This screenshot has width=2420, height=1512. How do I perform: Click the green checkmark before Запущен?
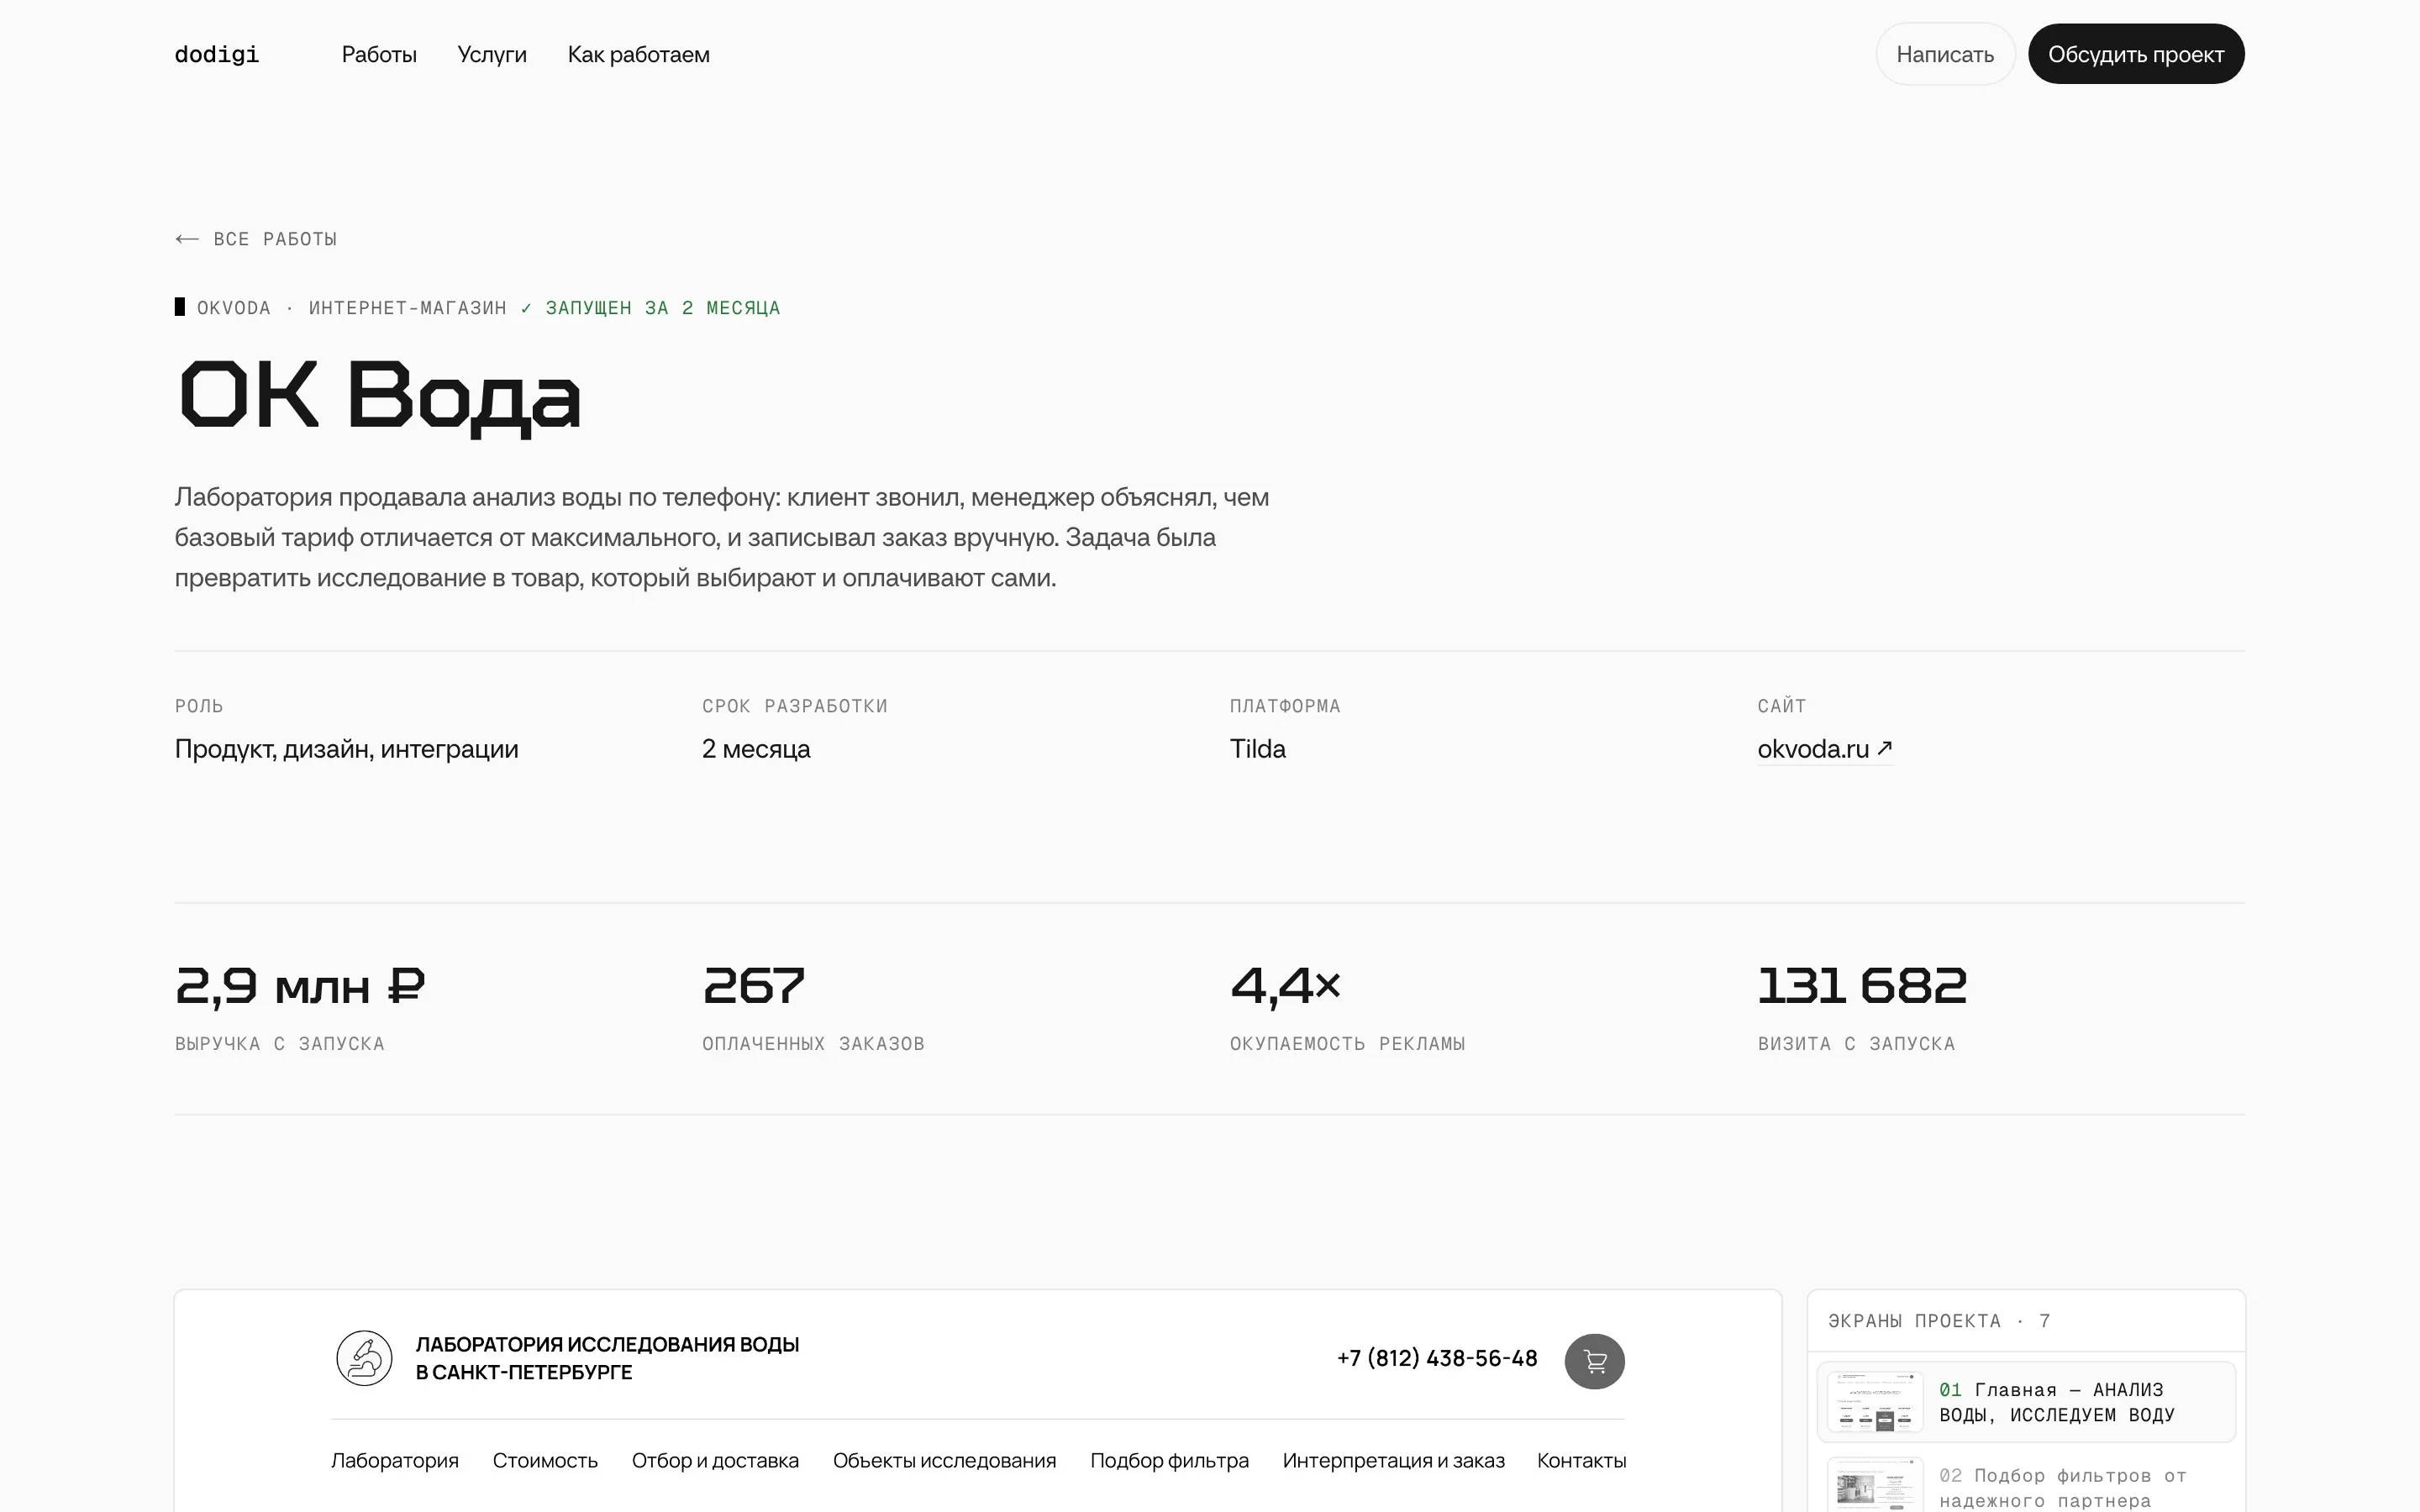coord(527,308)
